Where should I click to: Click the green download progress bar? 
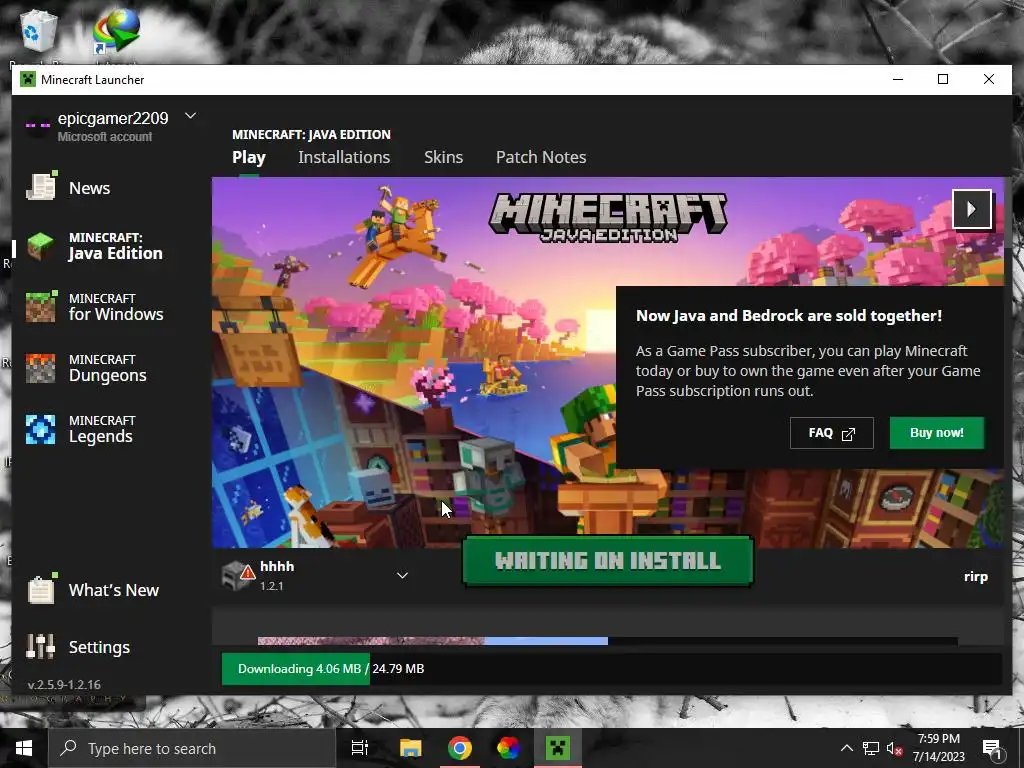click(296, 669)
